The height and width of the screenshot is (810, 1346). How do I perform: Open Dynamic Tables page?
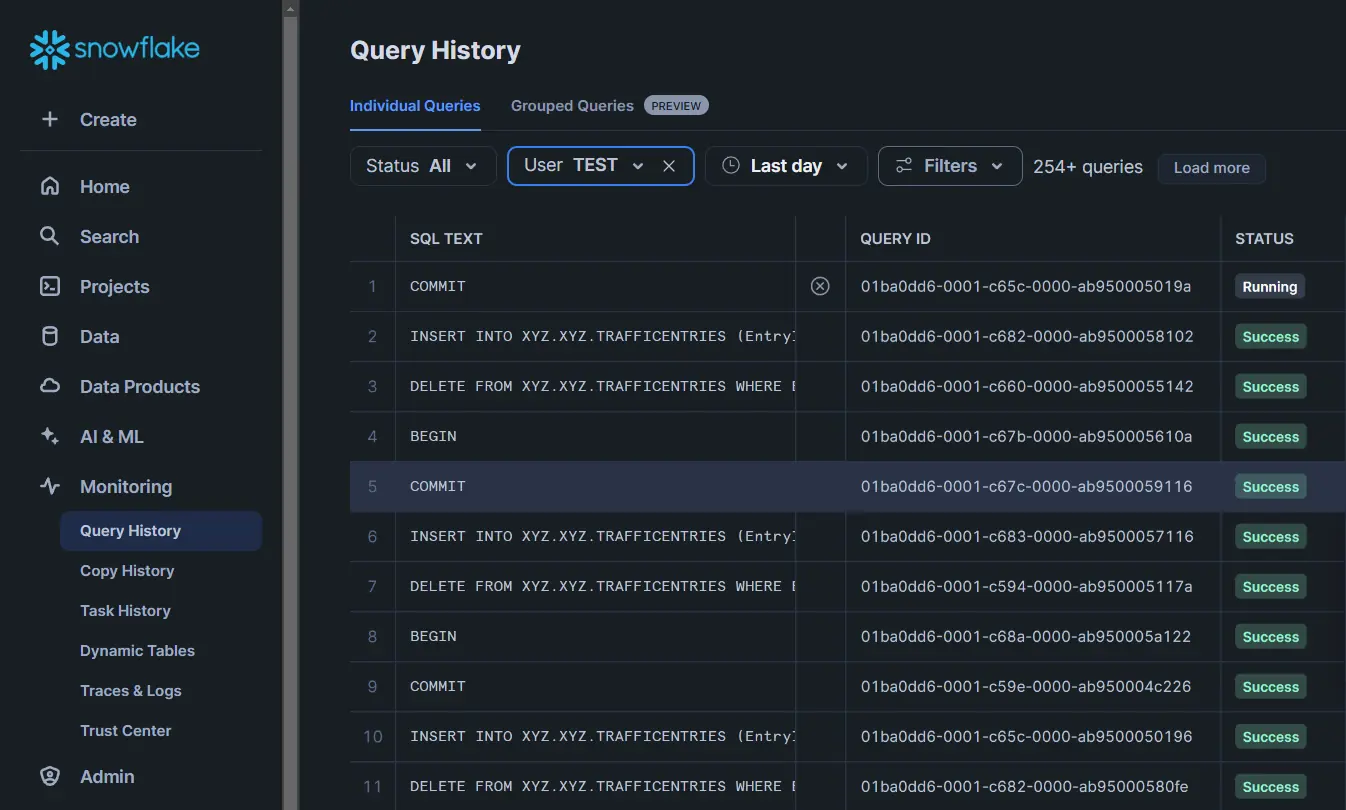[137, 651]
